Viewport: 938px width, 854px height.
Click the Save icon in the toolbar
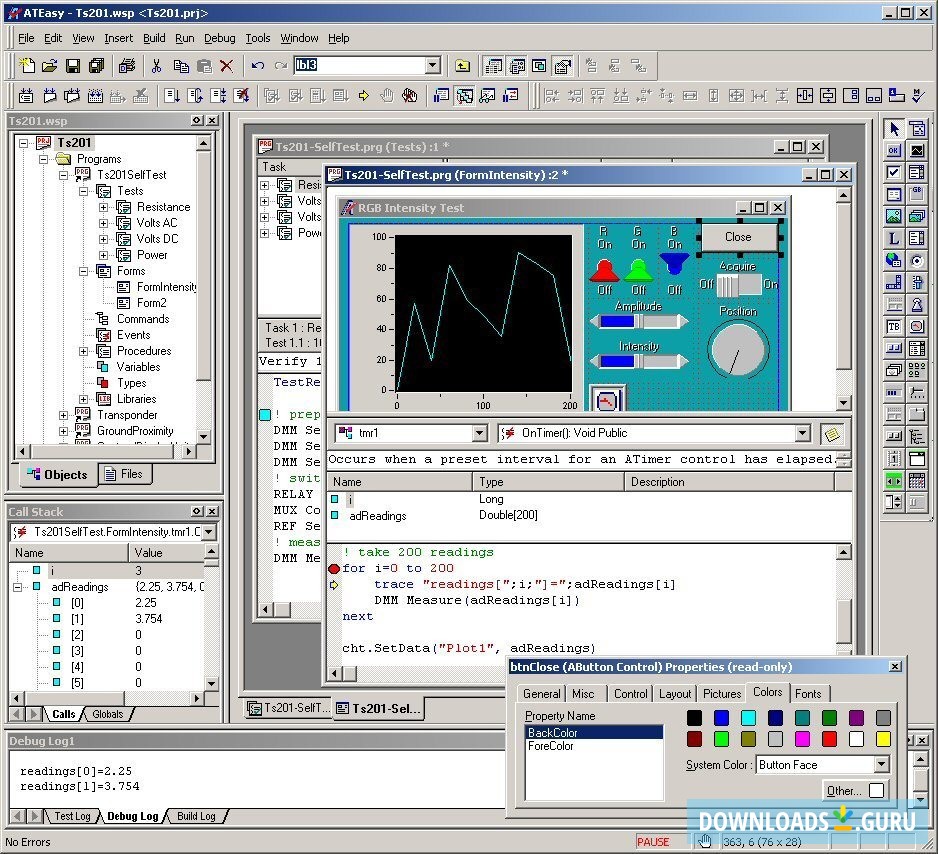(x=73, y=66)
